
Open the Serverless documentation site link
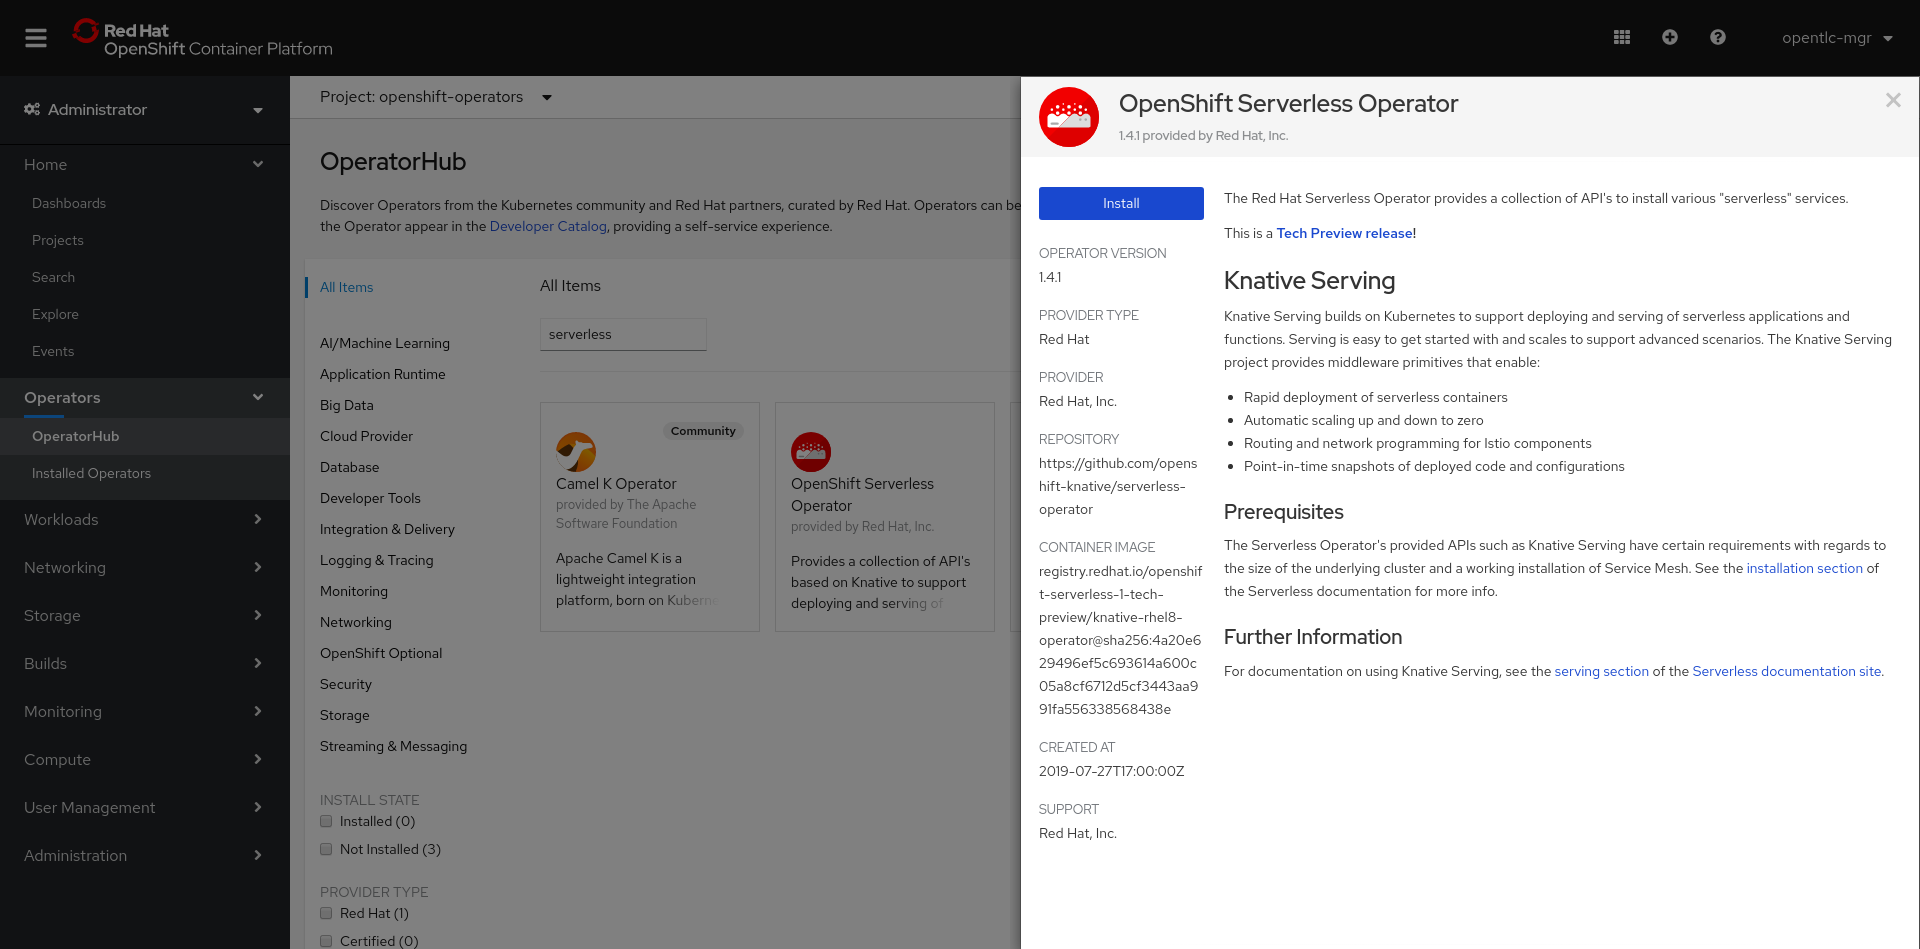pyautogui.click(x=1786, y=671)
